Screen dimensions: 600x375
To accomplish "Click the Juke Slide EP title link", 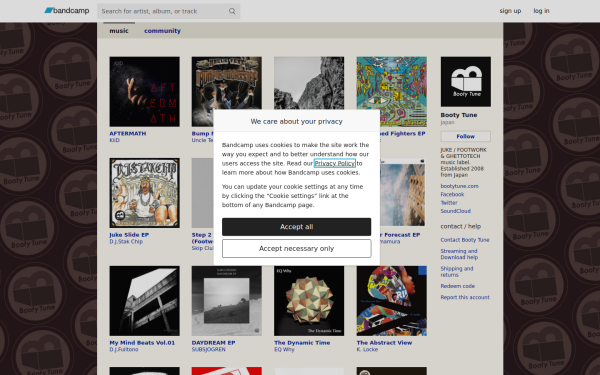I will click(129, 235).
